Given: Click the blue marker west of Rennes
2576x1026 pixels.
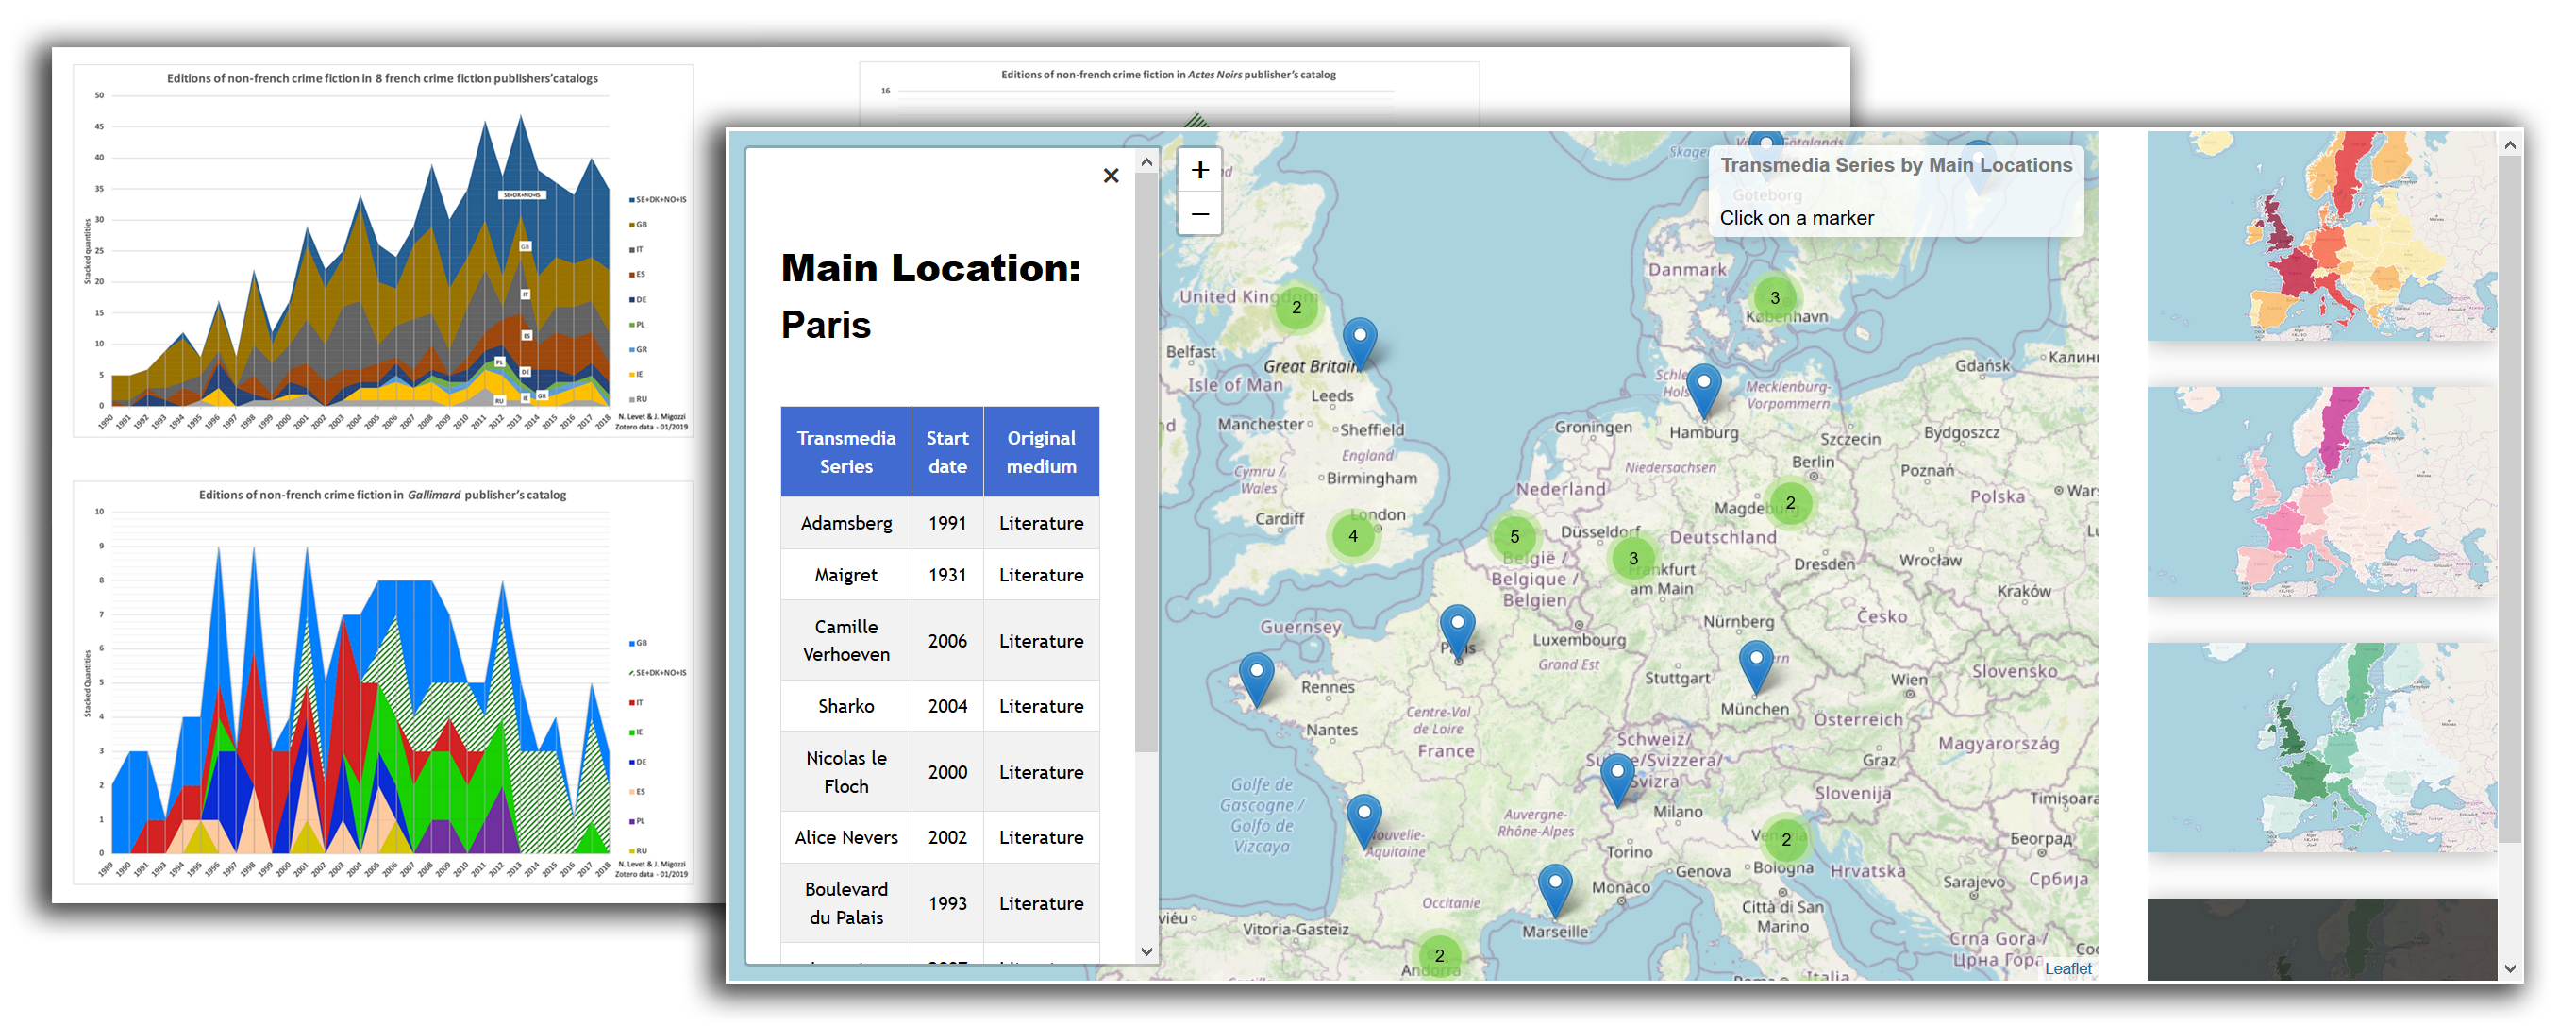Looking at the screenshot, I should tap(1256, 676).
